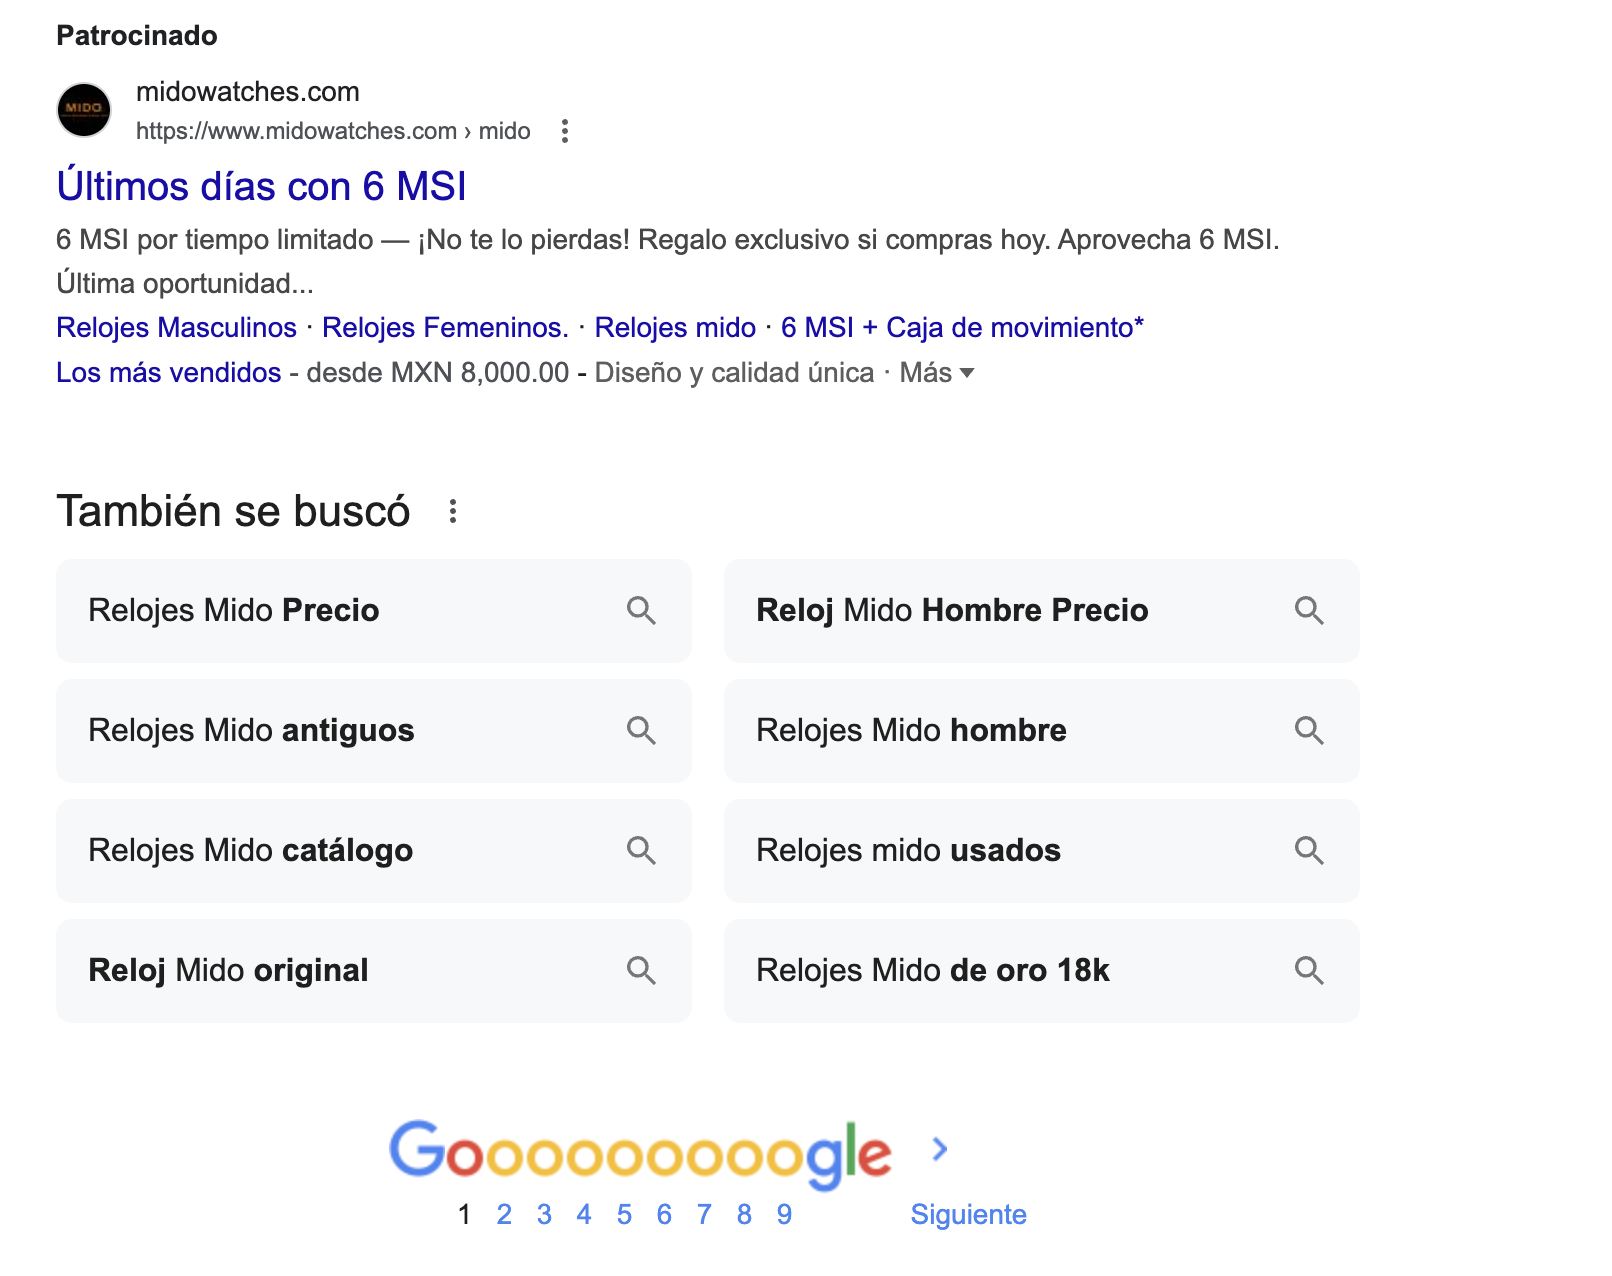Go to results page 7
This screenshot has height=1276, width=1612.
(704, 1214)
